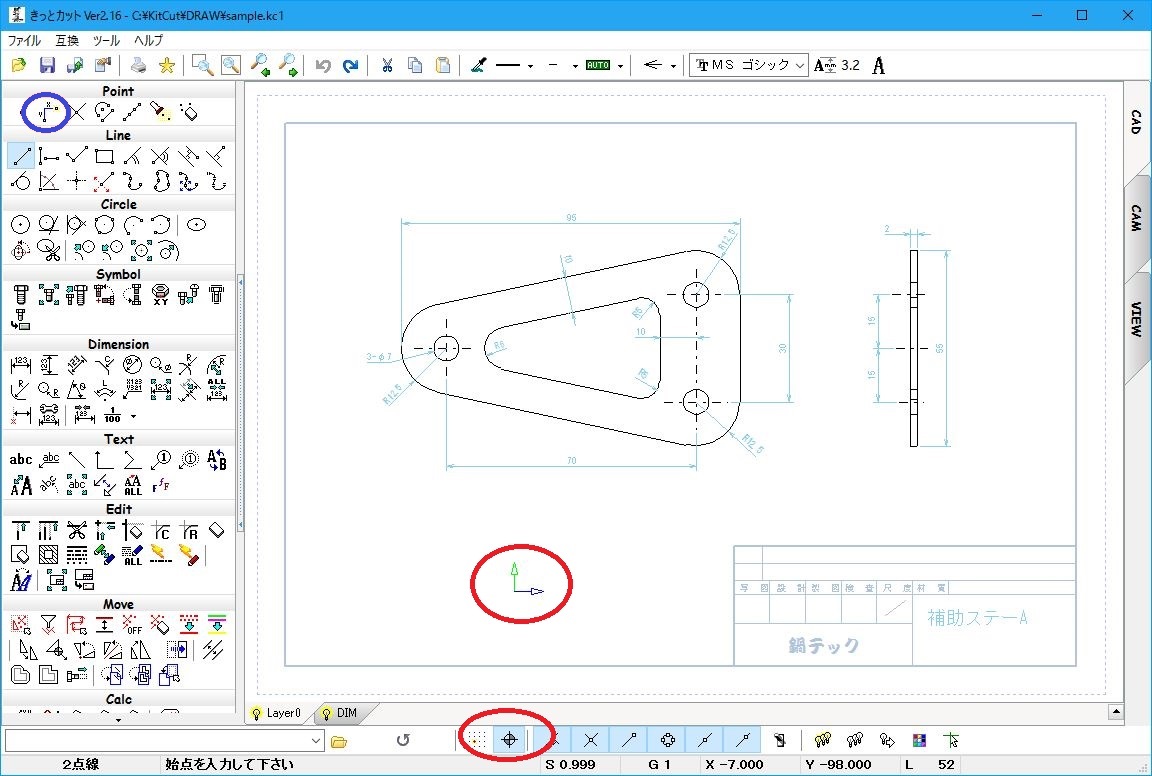The image size is (1152, 776).
Task: Select the vertical dimension tool
Action: pyautogui.click(x=48, y=364)
